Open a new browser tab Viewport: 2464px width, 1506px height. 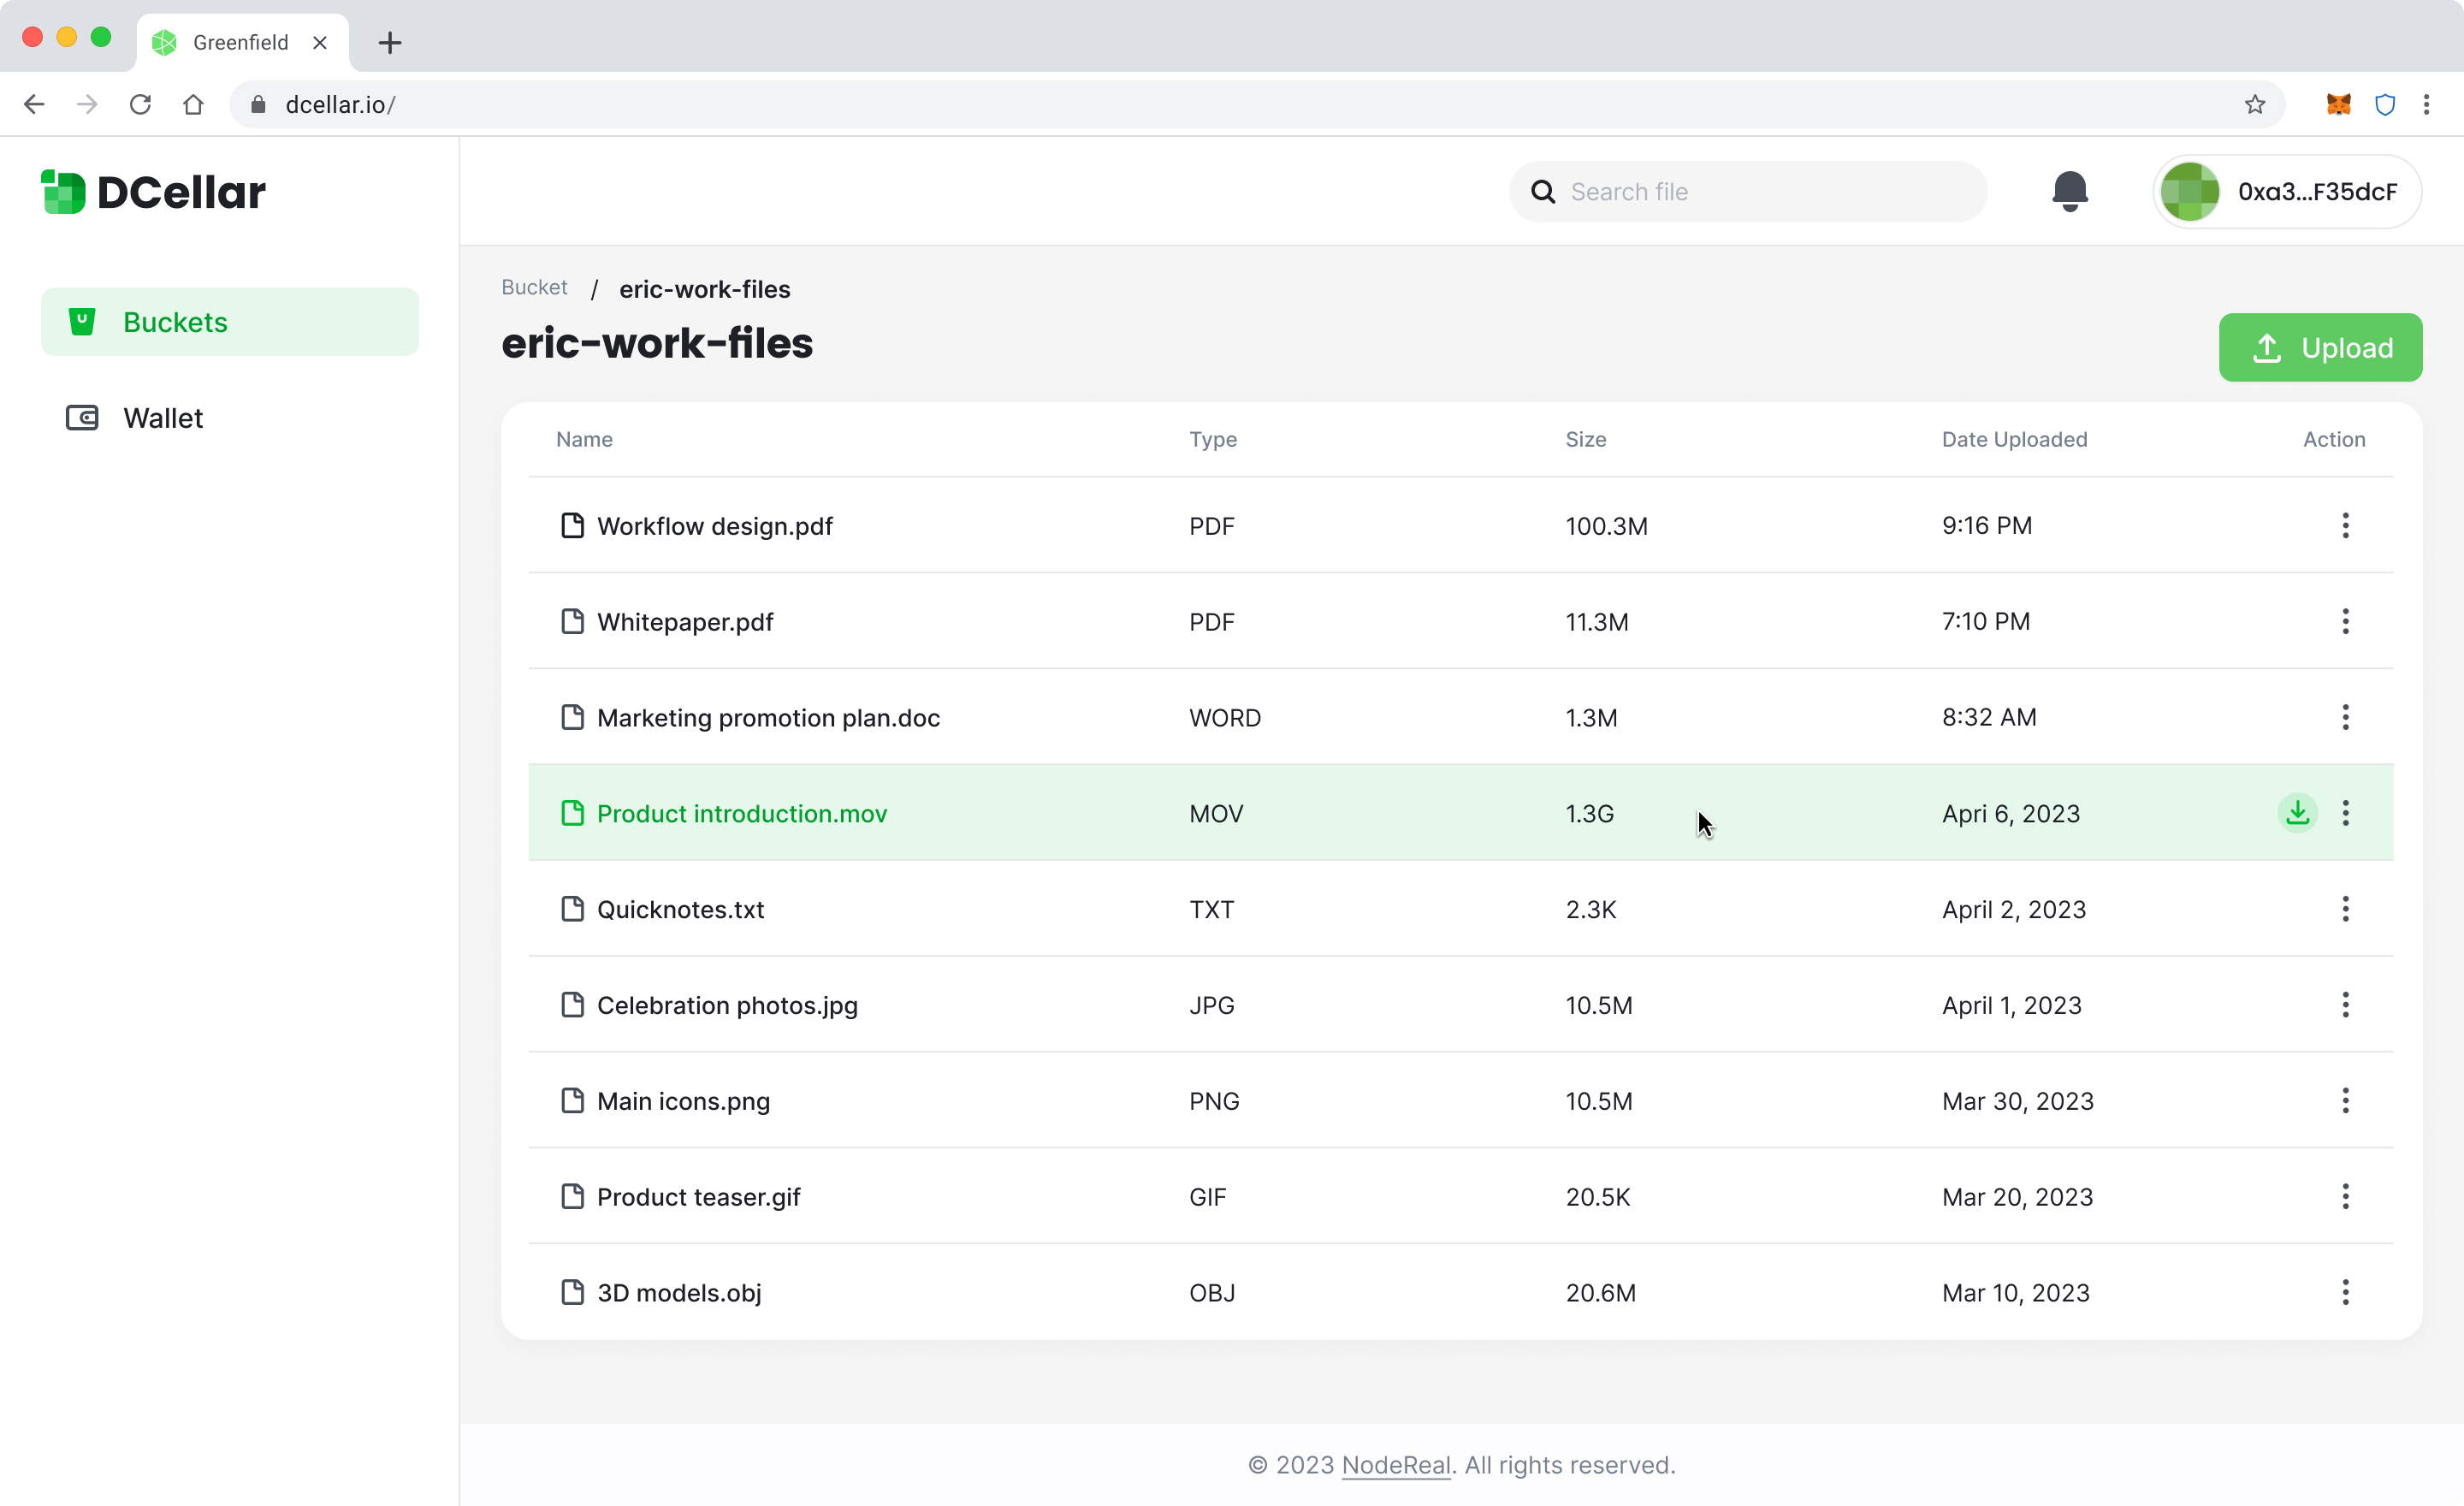390,42
